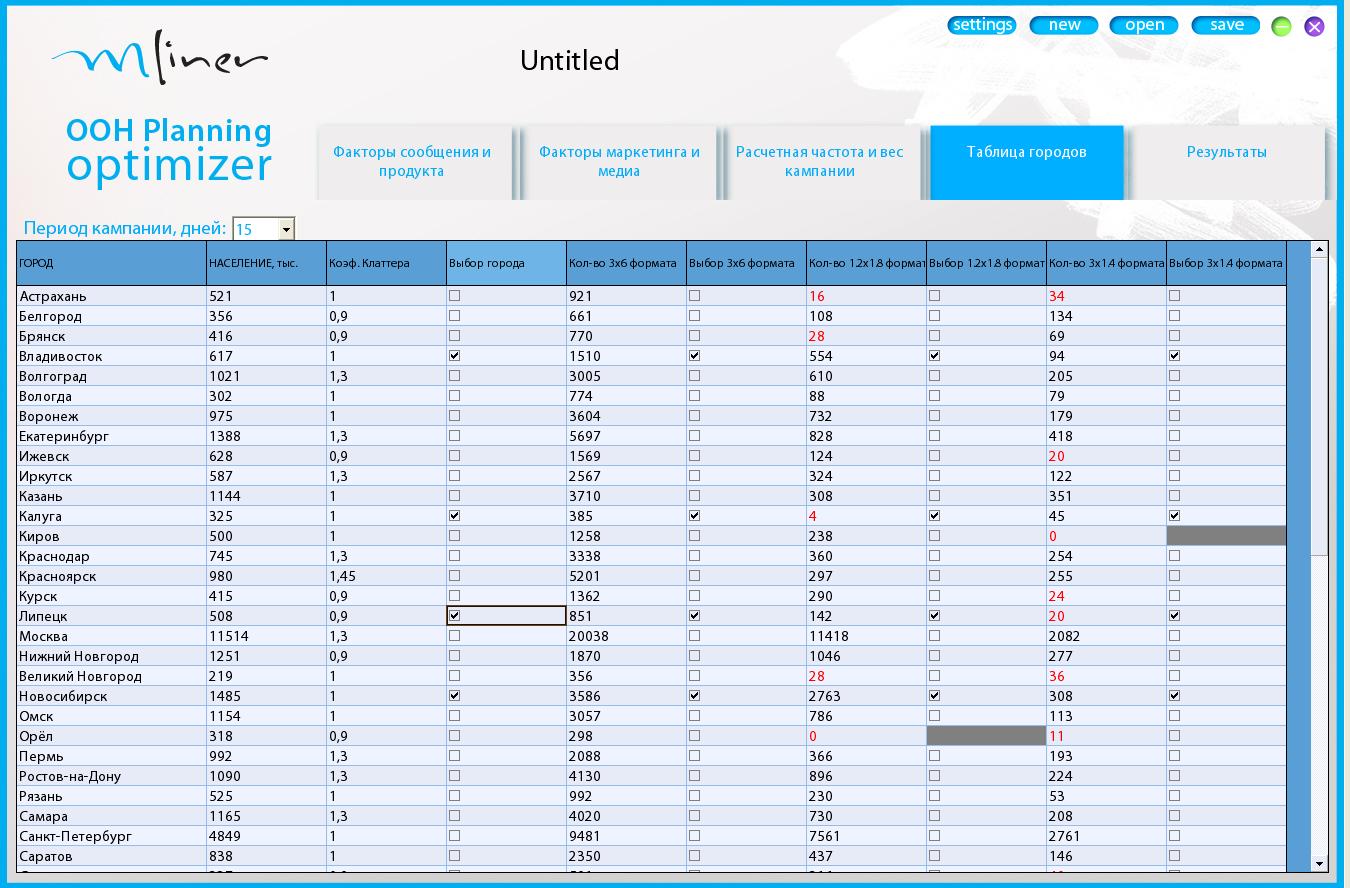Click the 'save' button
This screenshot has height=888, width=1350.
click(1226, 25)
